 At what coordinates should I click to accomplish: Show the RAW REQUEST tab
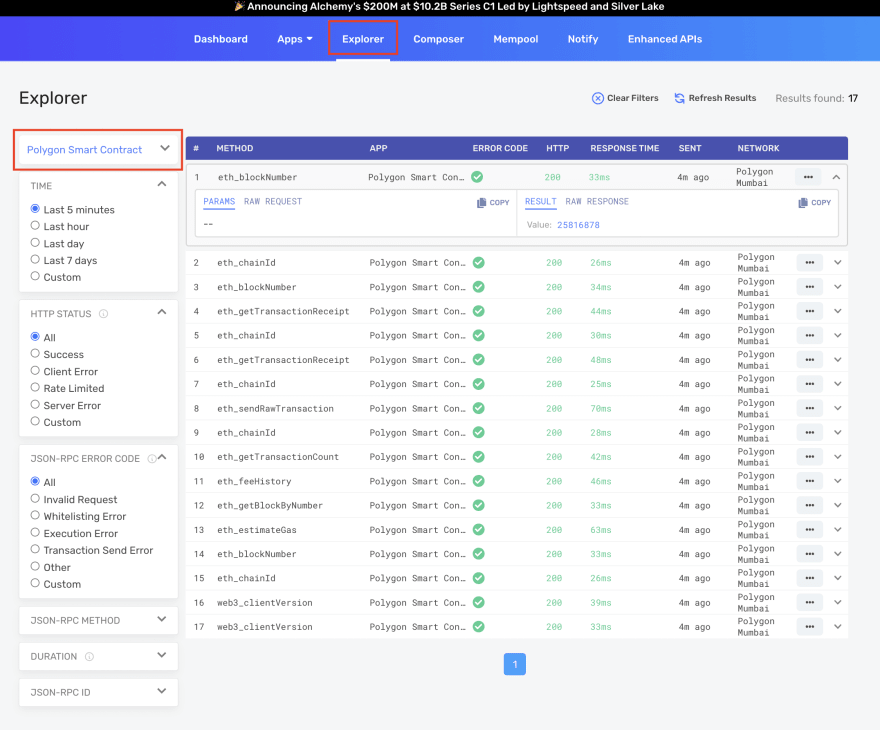[x=273, y=201]
